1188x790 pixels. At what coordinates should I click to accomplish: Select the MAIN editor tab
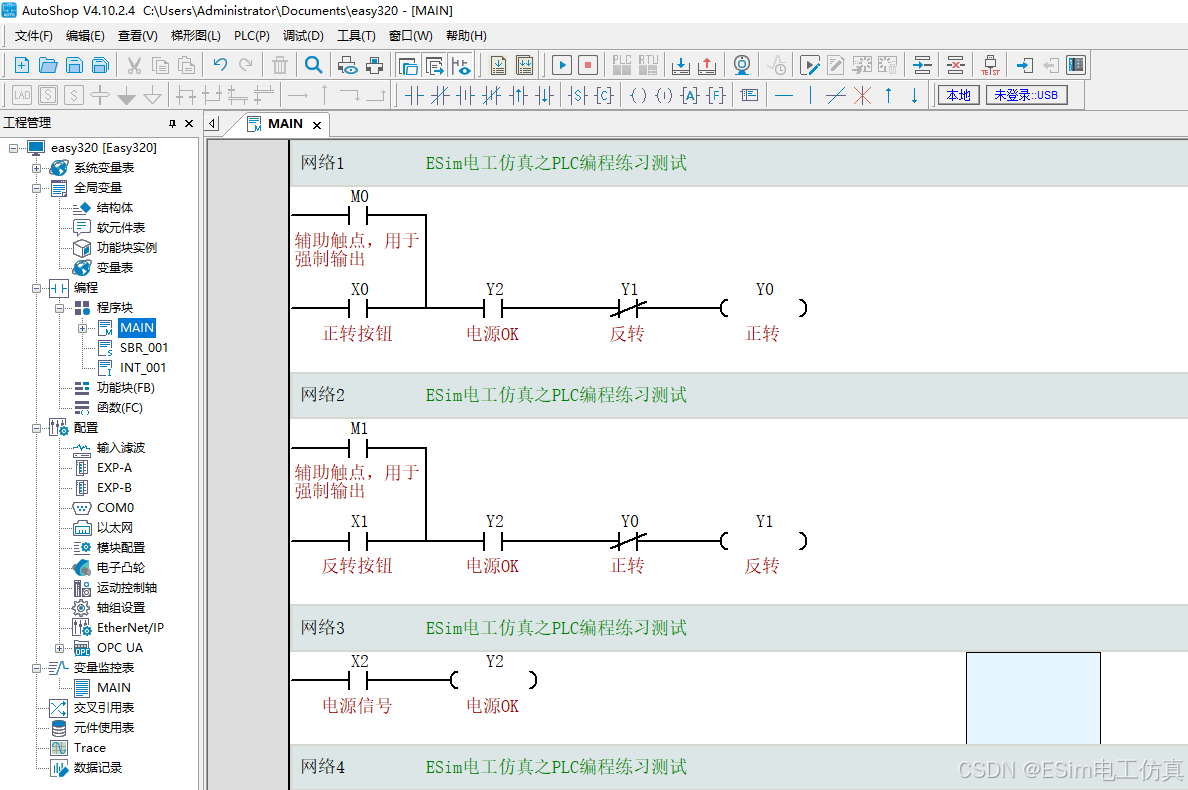(x=285, y=123)
